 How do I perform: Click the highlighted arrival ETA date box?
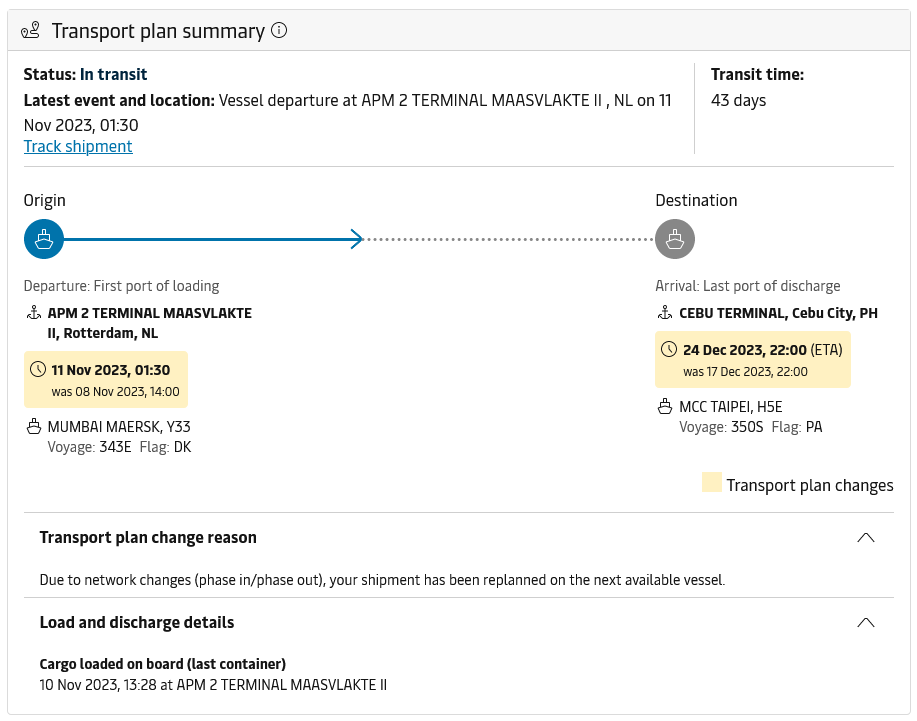[753, 360]
